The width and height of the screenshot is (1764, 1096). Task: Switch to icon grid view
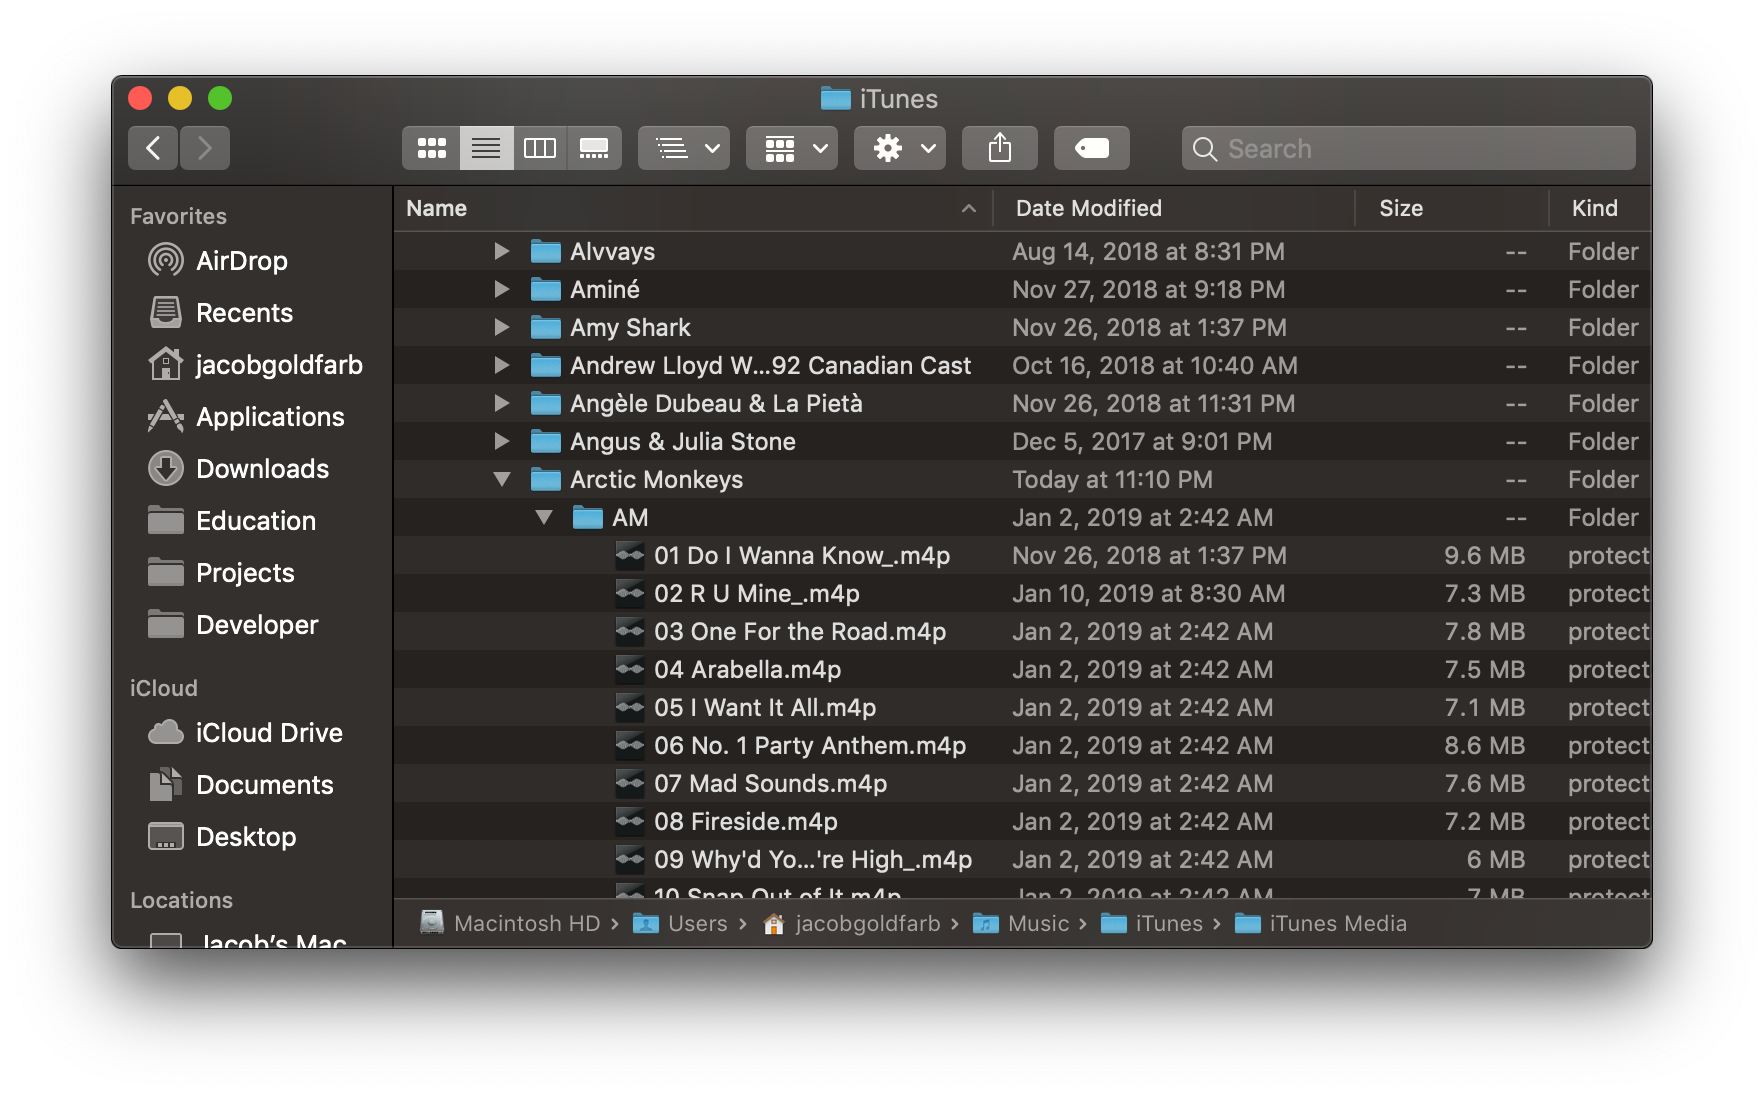point(431,148)
